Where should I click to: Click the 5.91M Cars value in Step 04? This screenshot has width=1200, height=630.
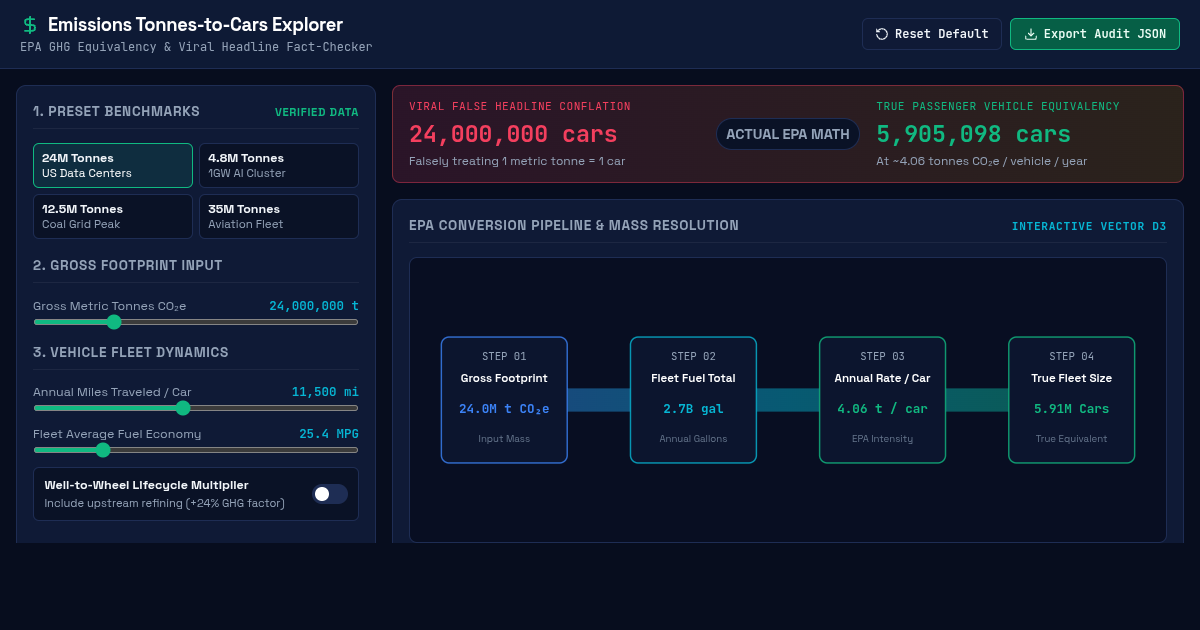pos(1071,409)
